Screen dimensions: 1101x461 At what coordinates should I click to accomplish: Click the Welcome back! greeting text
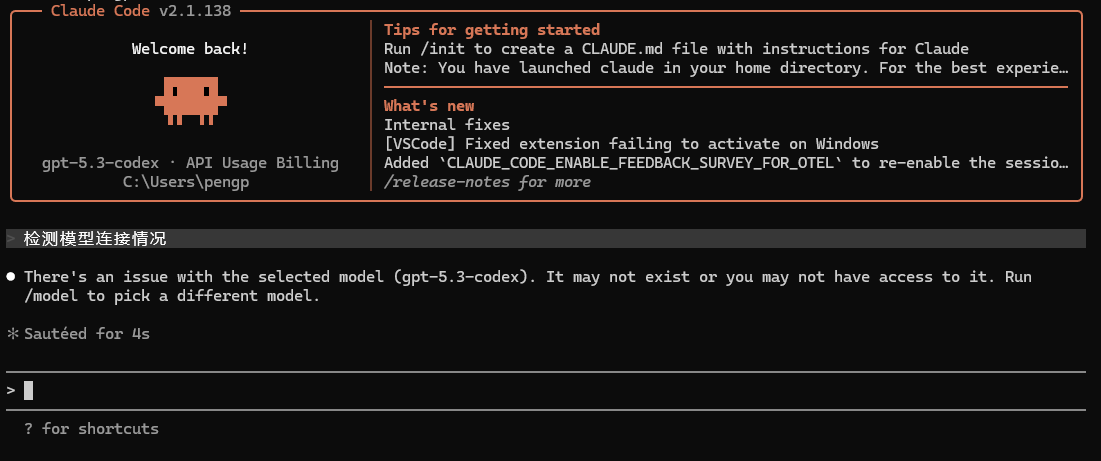coord(190,49)
